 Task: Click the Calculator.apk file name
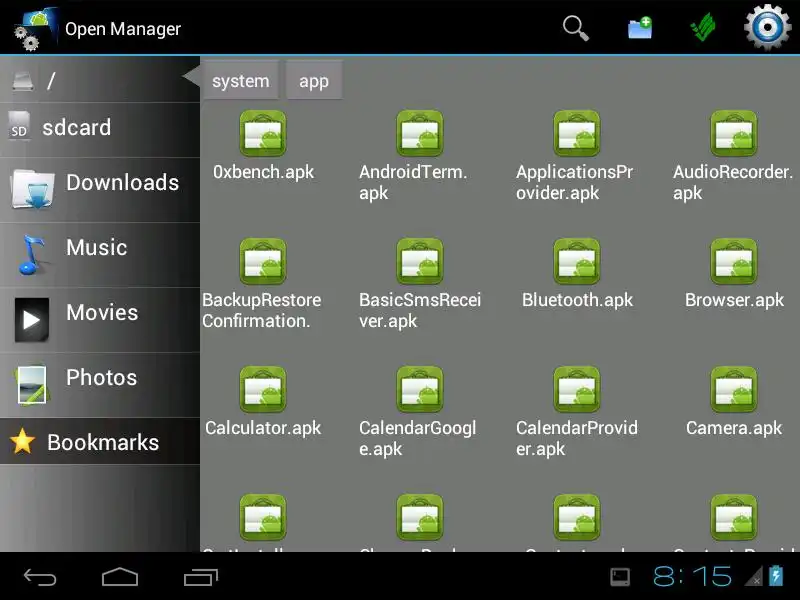point(263,428)
